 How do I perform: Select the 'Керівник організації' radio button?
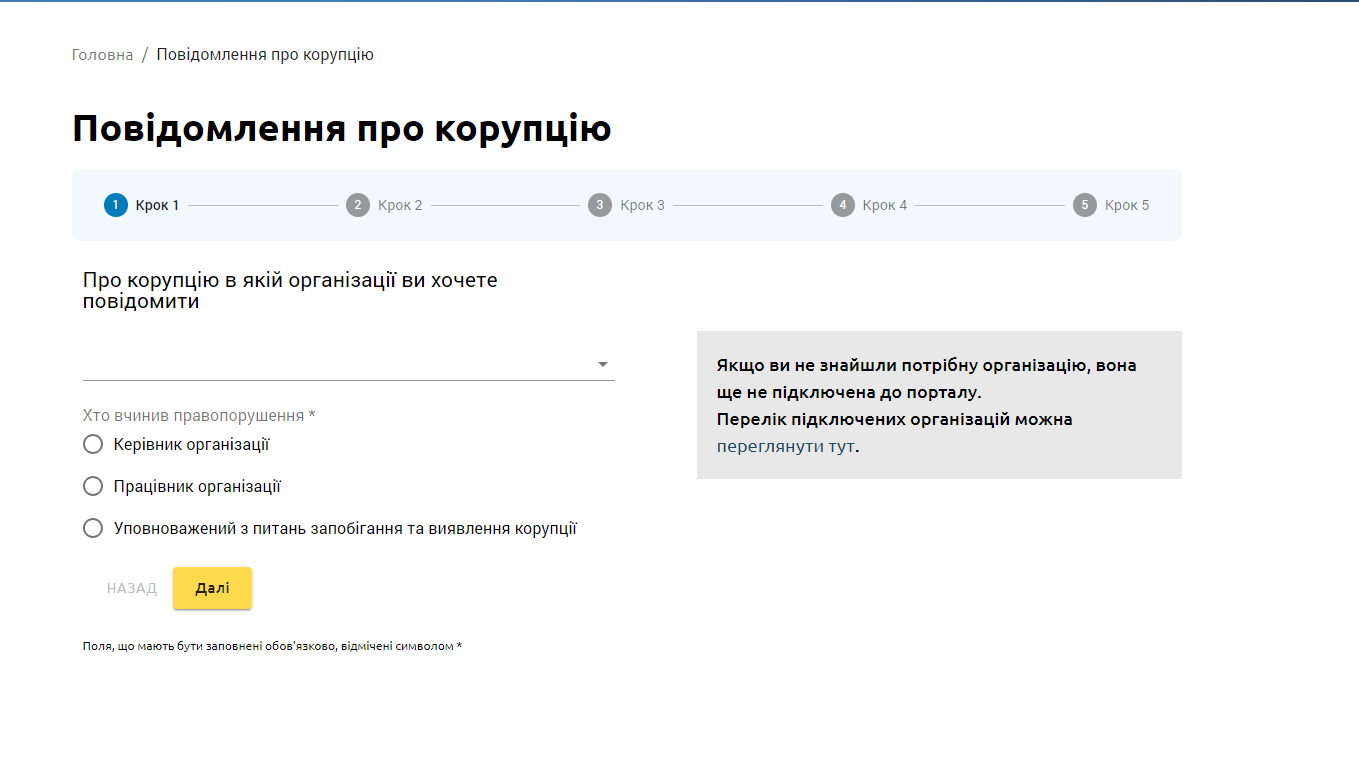click(93, 444)
